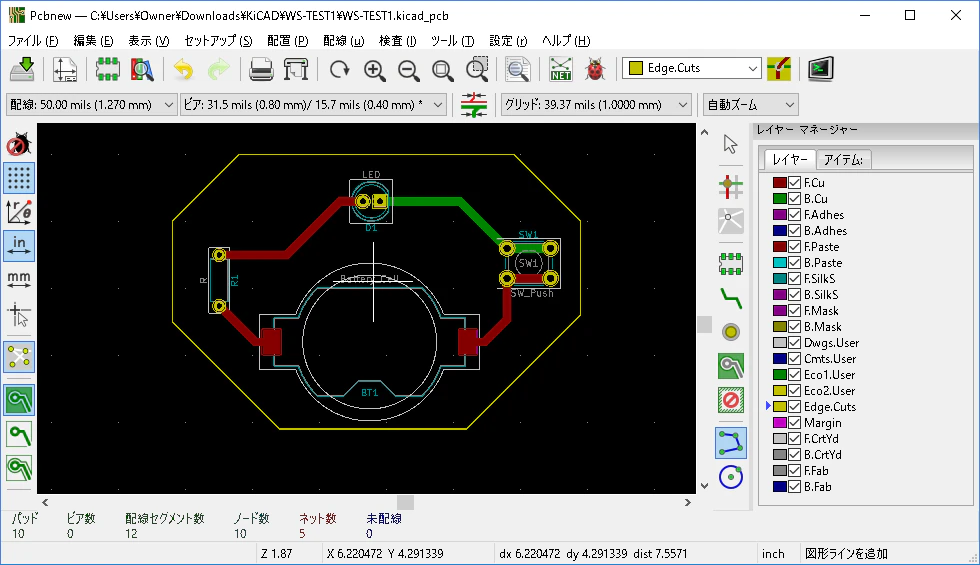The height and width of the screenshot is (565, 980).
Task: Toggle the cursor shape icon
Action: click(x=19, y=314)
